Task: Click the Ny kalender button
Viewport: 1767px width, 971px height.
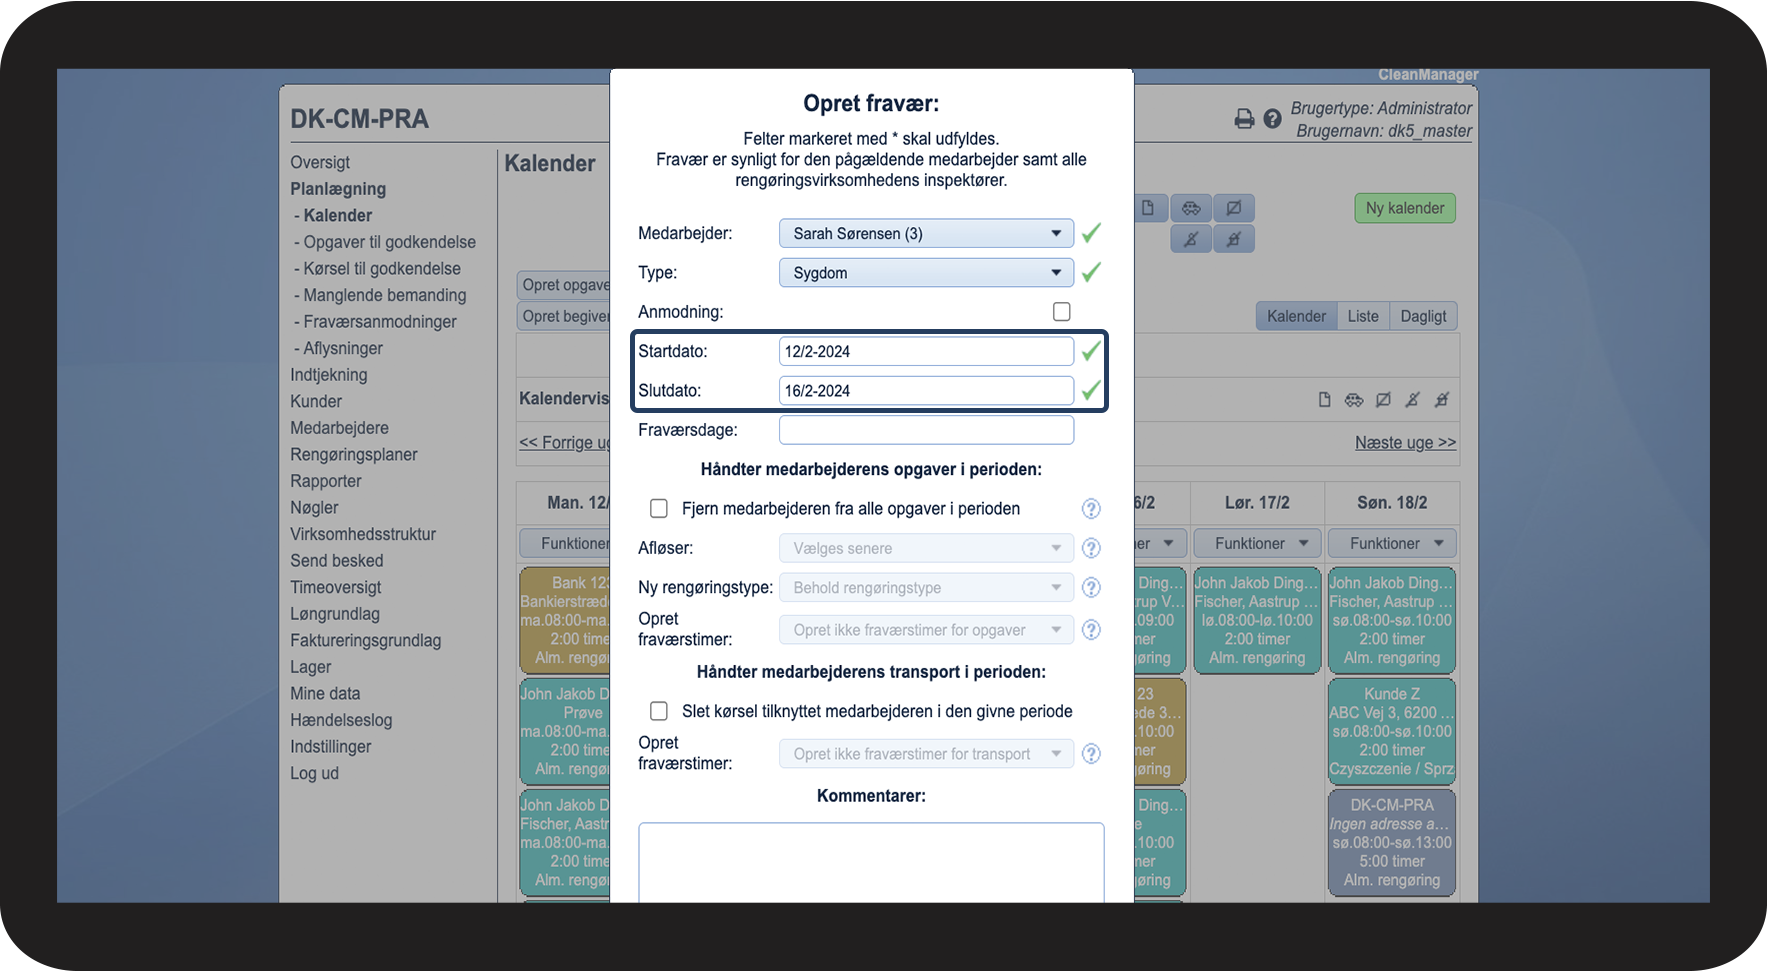Action: [x=1405, y=208]
